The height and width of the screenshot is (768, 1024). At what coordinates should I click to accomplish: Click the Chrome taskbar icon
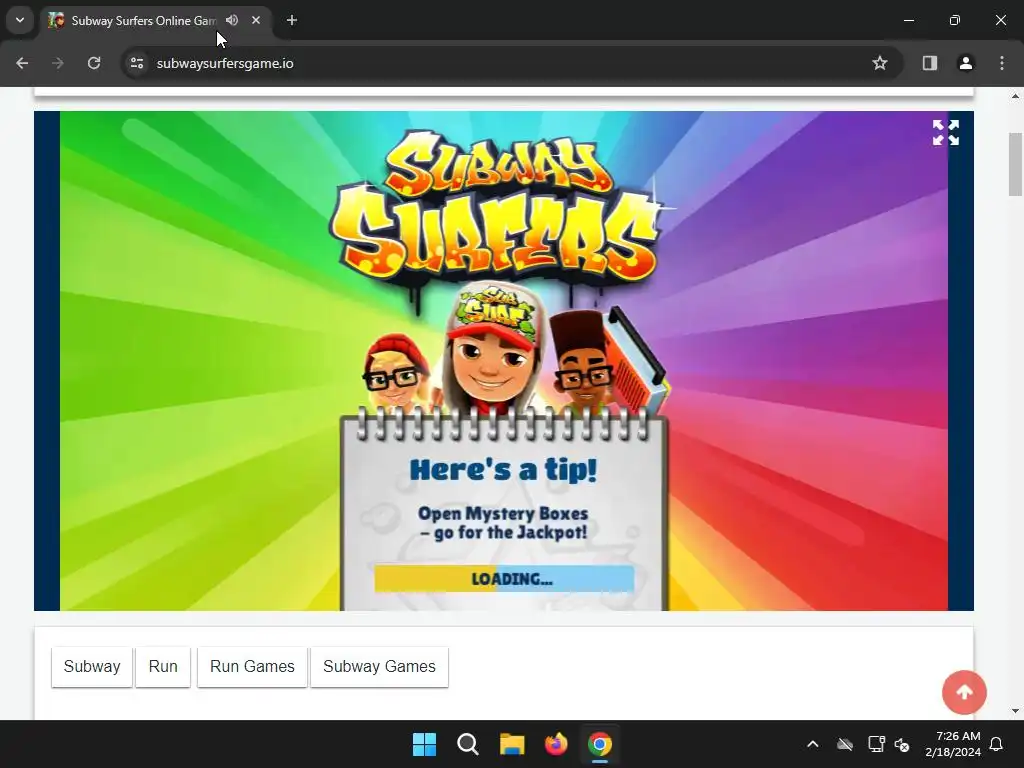(x=600, y=744)
